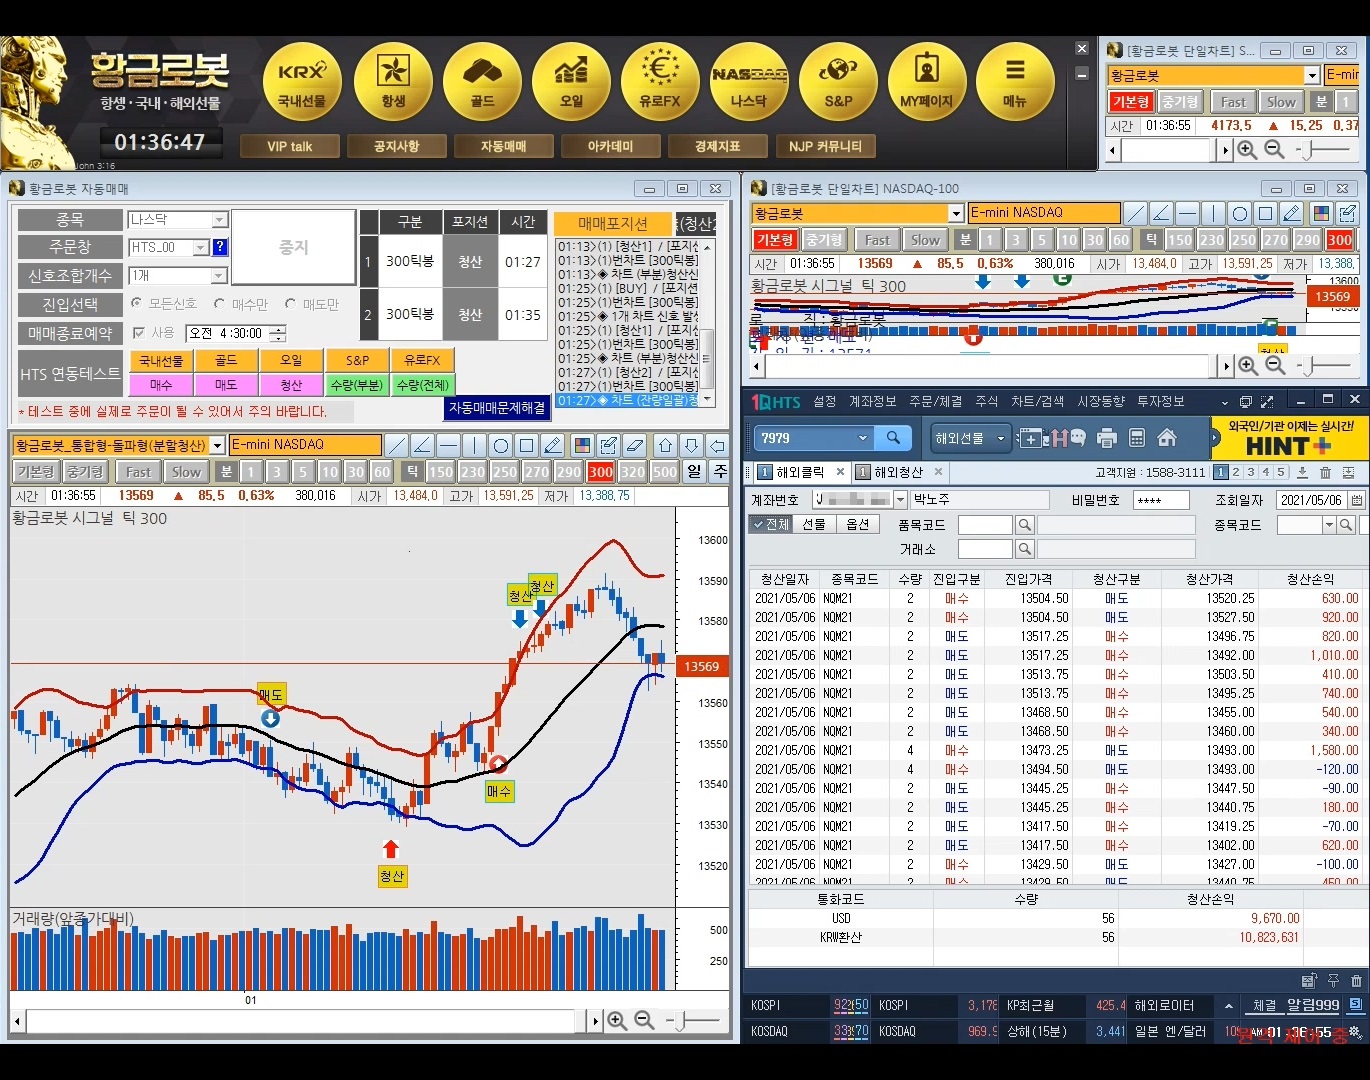
Task: Toggle the 선물 filter button
Action: pos(814,524)
